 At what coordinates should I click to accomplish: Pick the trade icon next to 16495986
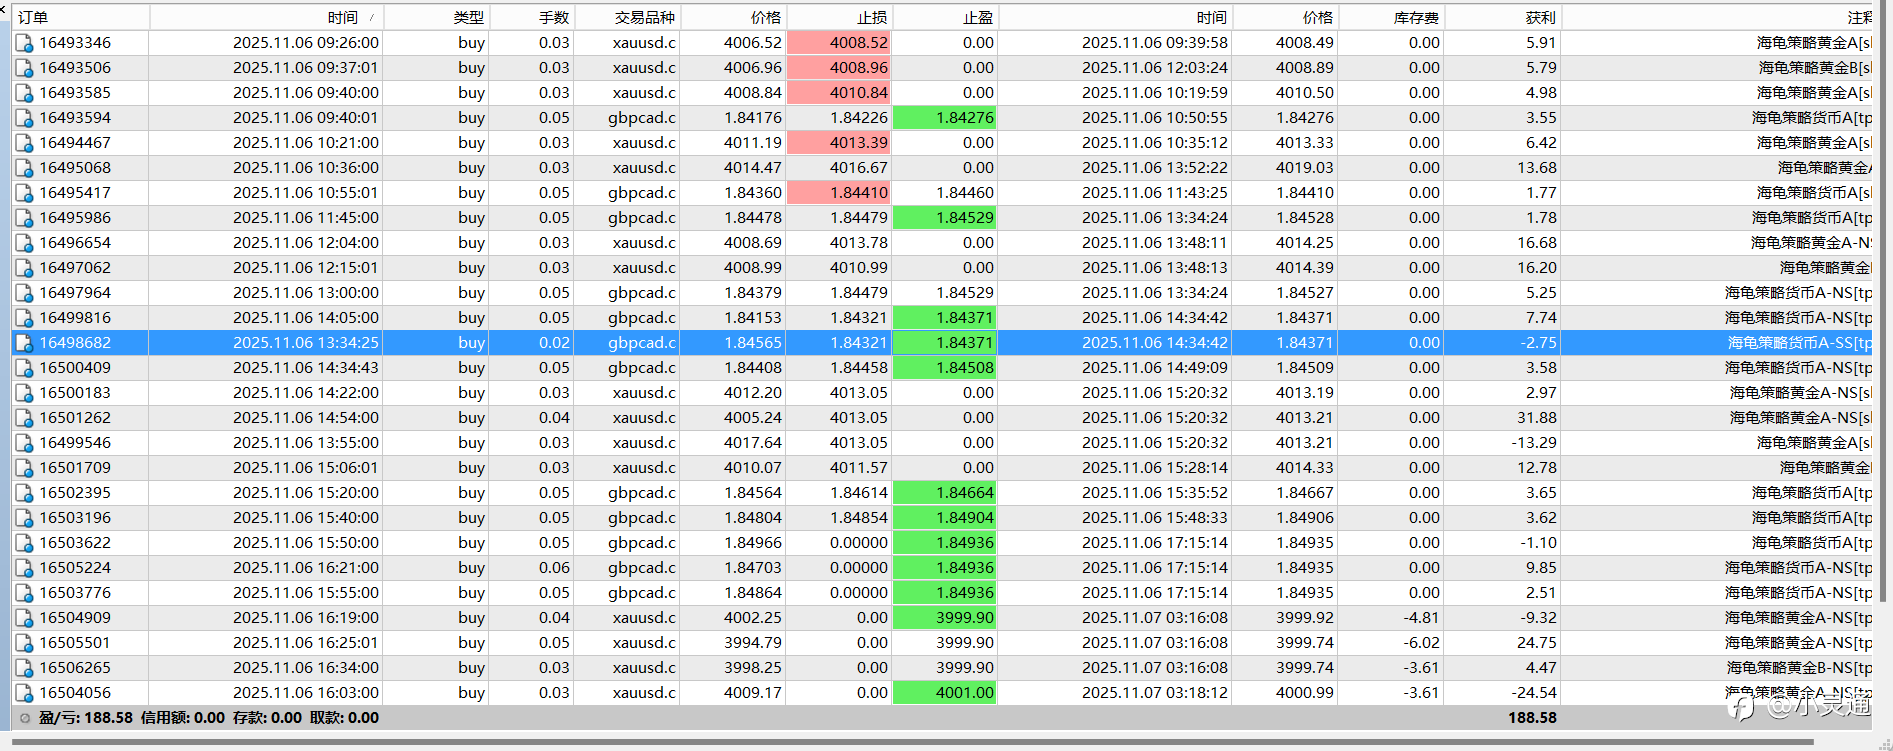tap(24, 218)
